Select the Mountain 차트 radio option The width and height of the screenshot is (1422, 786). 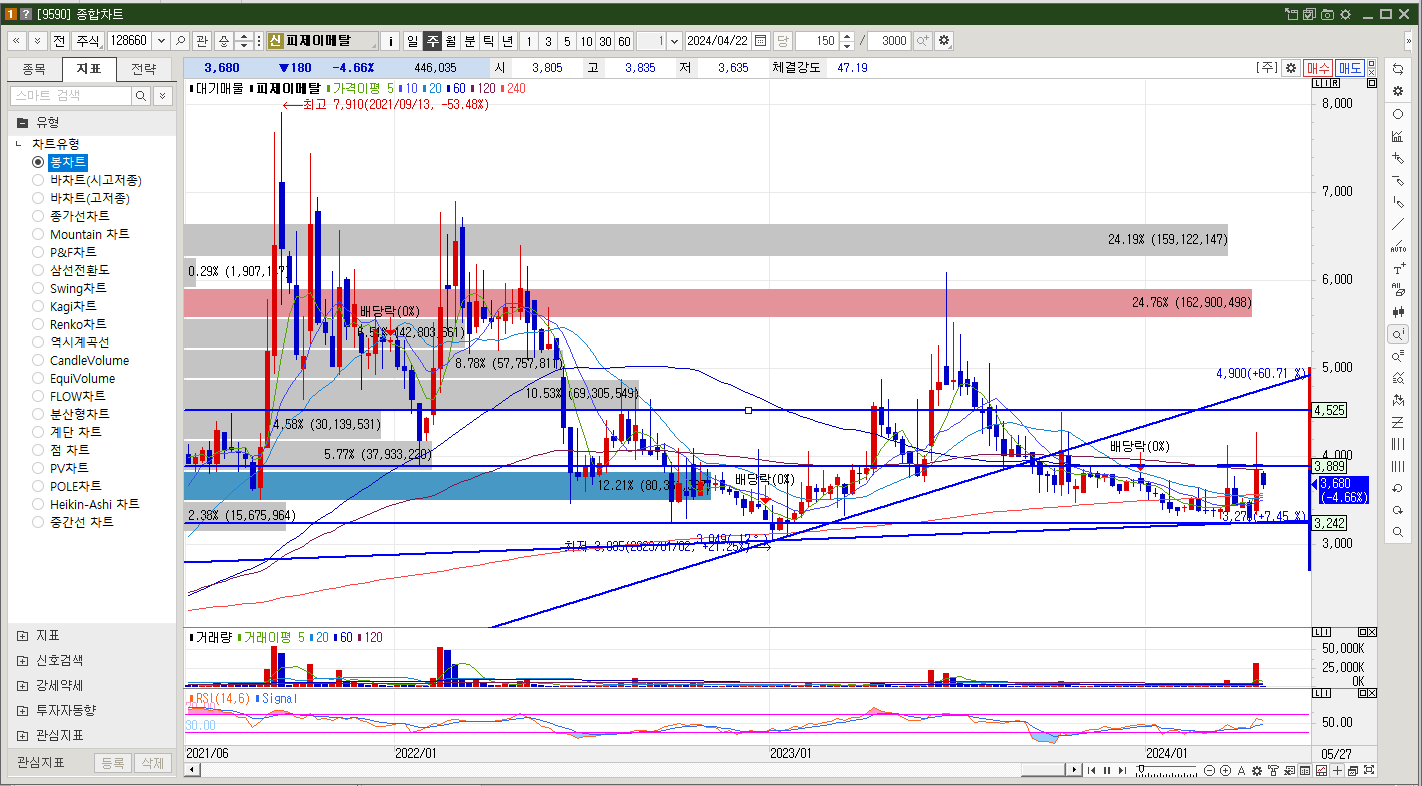click(x=38, y=234)
